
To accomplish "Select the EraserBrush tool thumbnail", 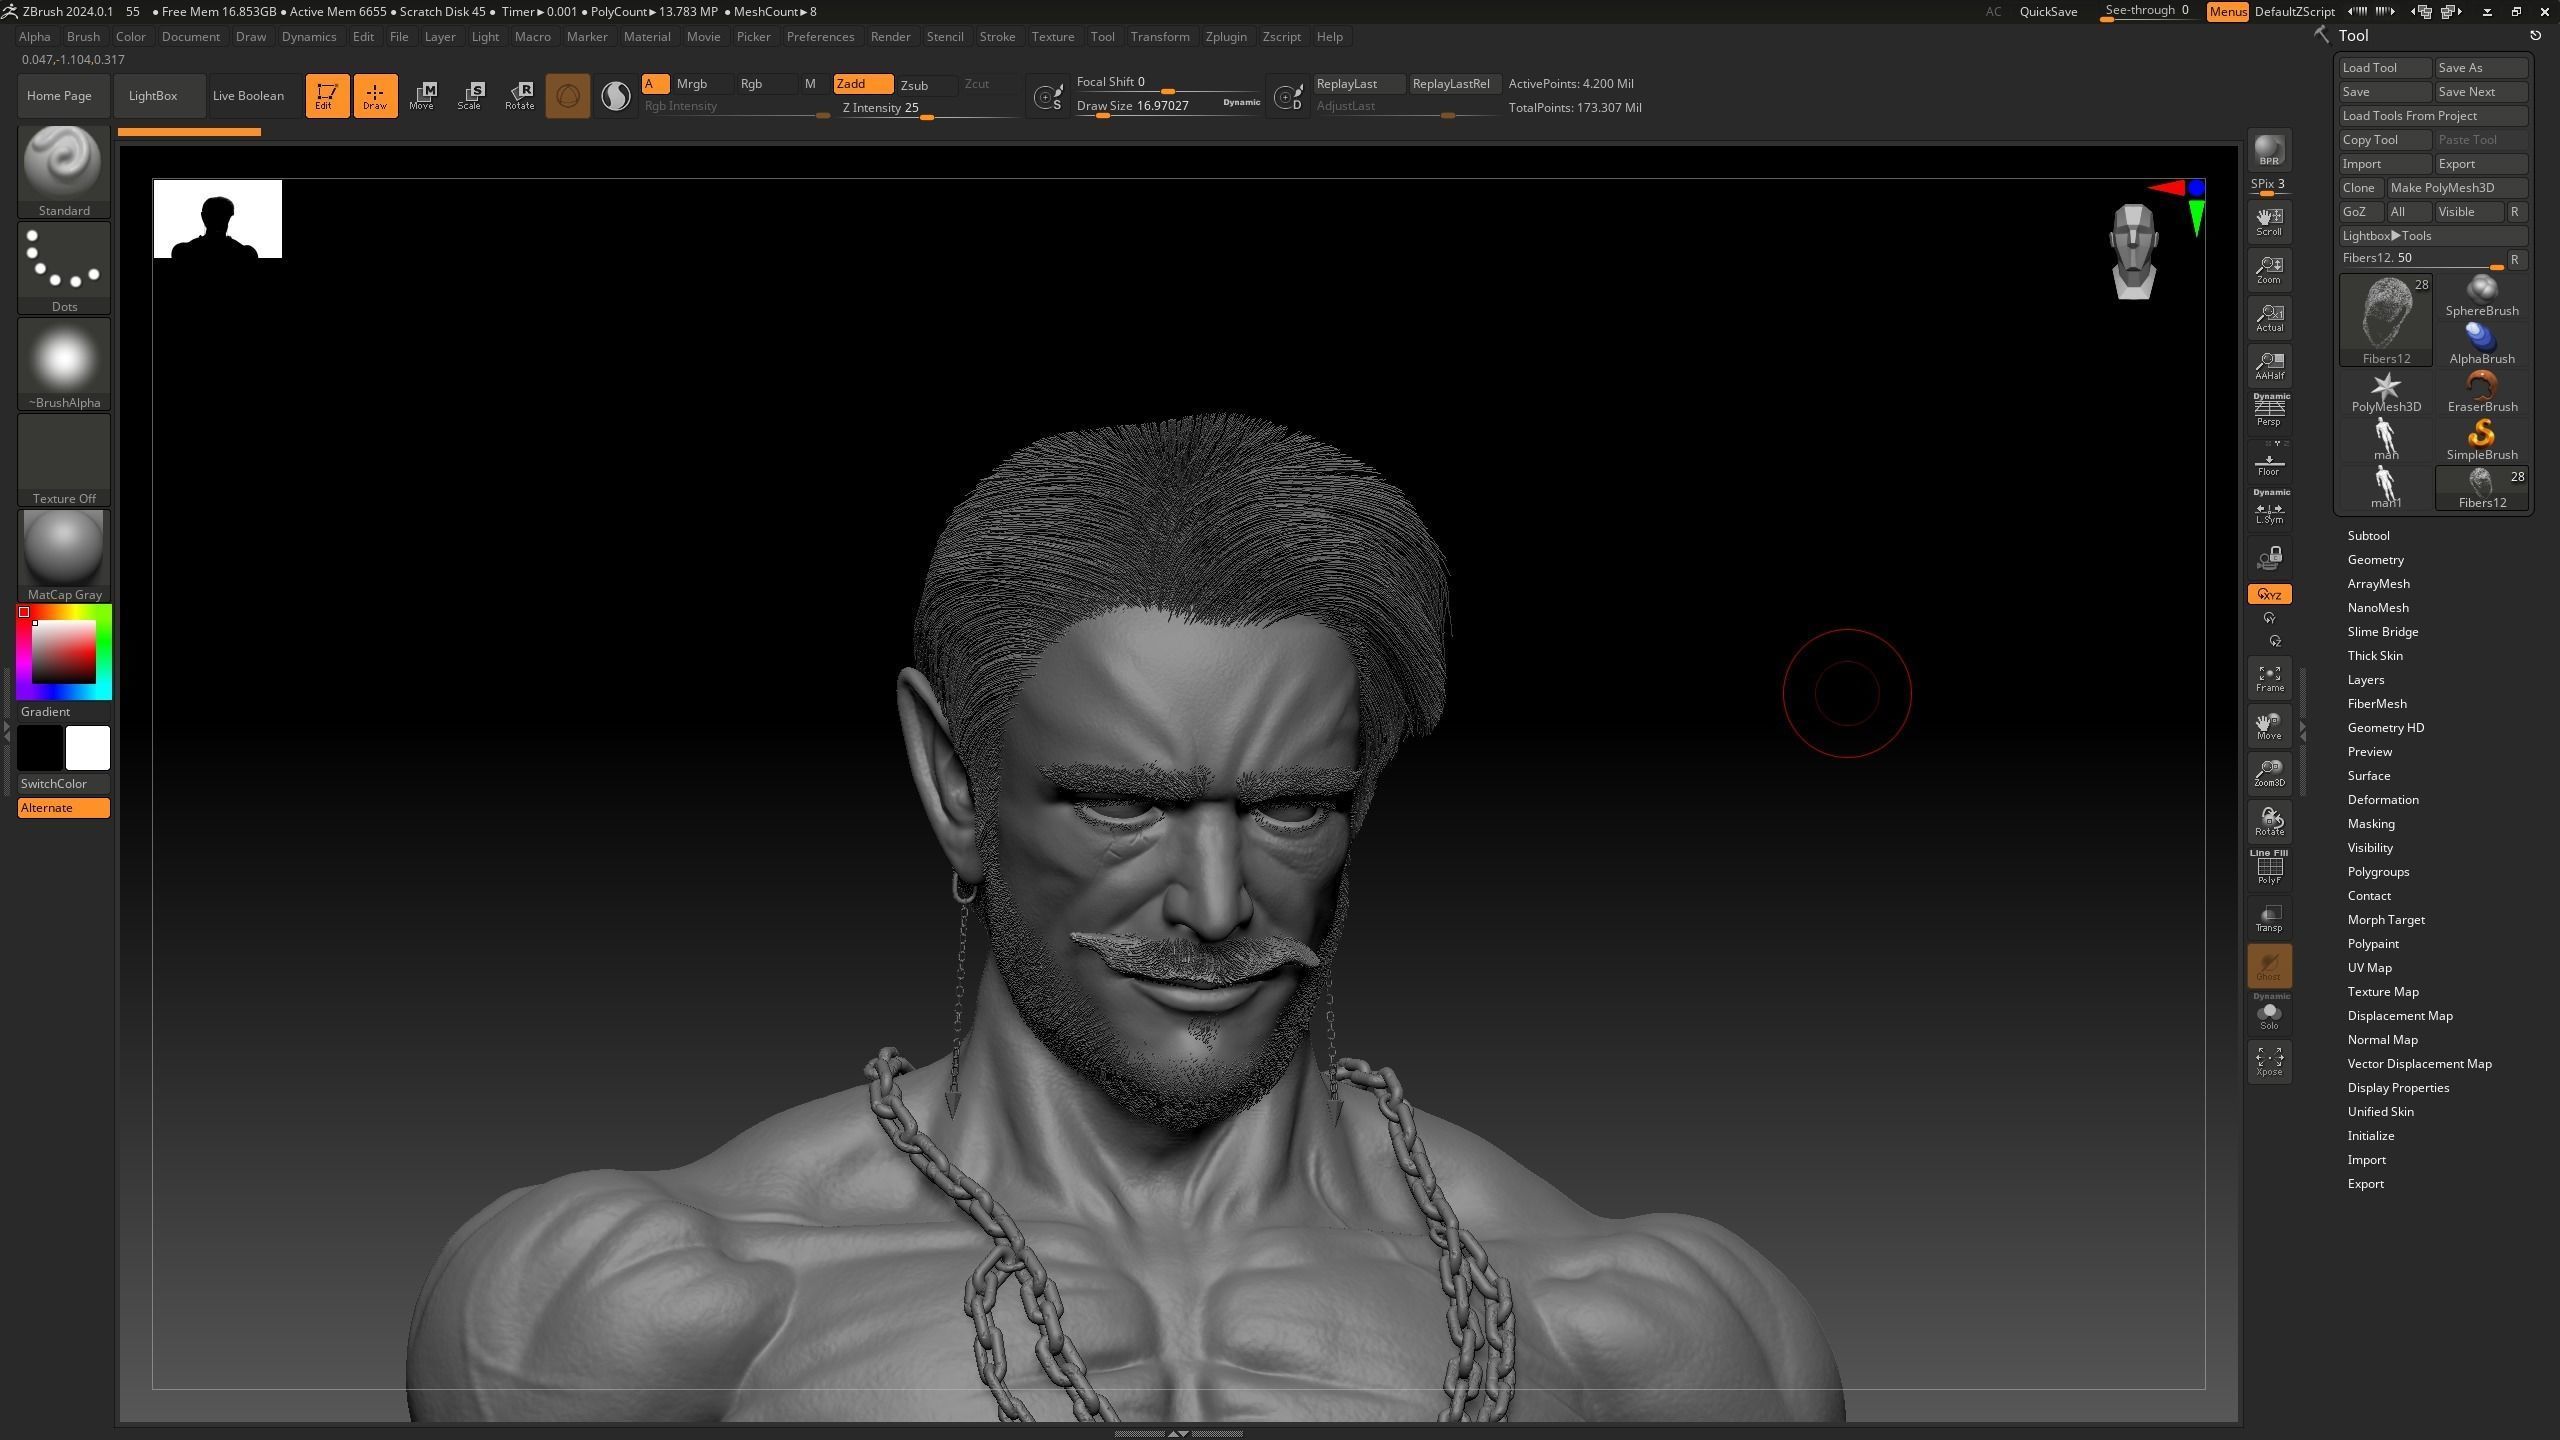I will [x=2482, y=392].
